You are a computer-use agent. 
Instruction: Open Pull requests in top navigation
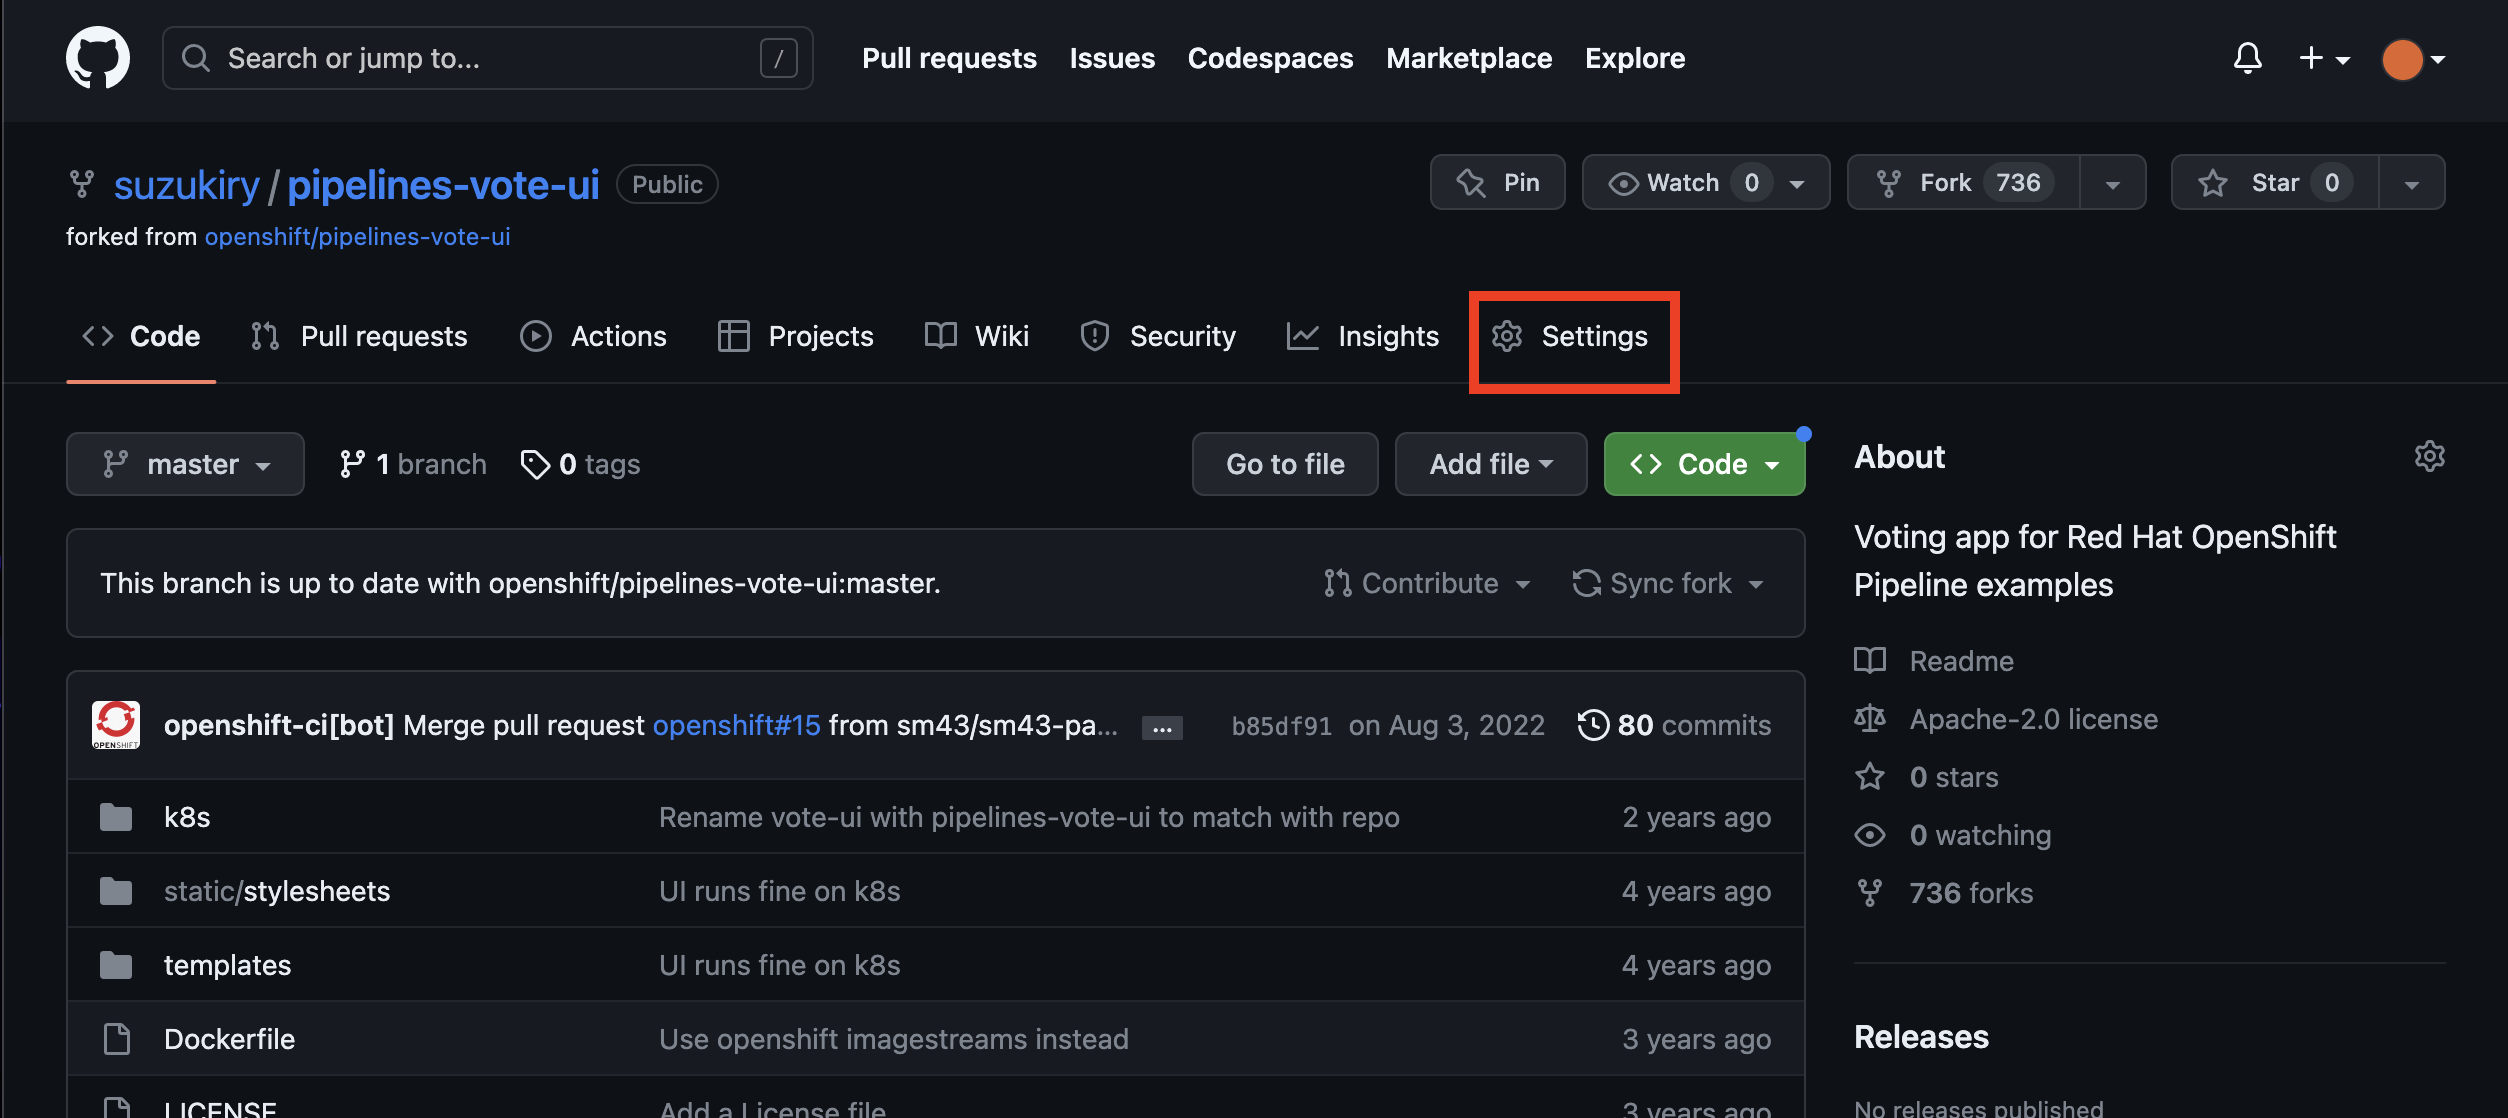(x=949, y=58)
